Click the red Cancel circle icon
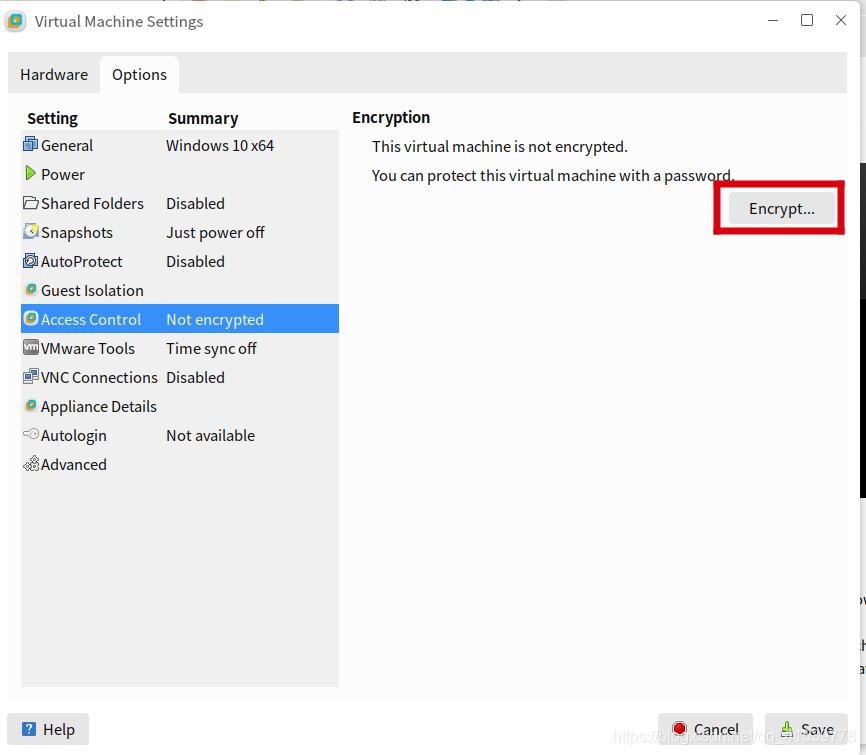Image resolution: width=866 pixels, height=755 pixels. 679,729
